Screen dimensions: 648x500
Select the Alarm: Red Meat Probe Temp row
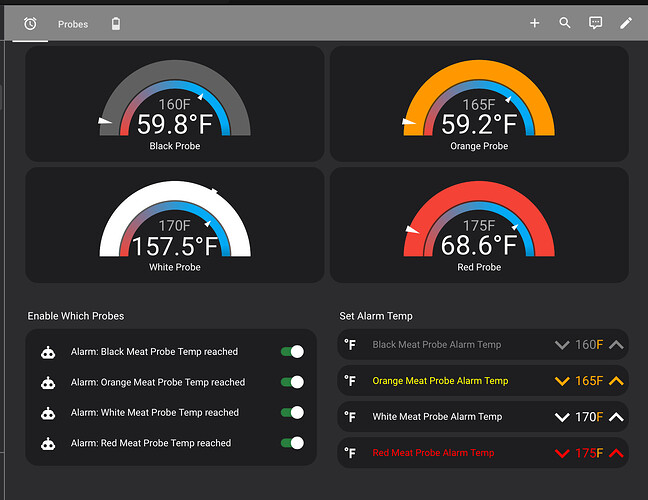click(151, 443)
